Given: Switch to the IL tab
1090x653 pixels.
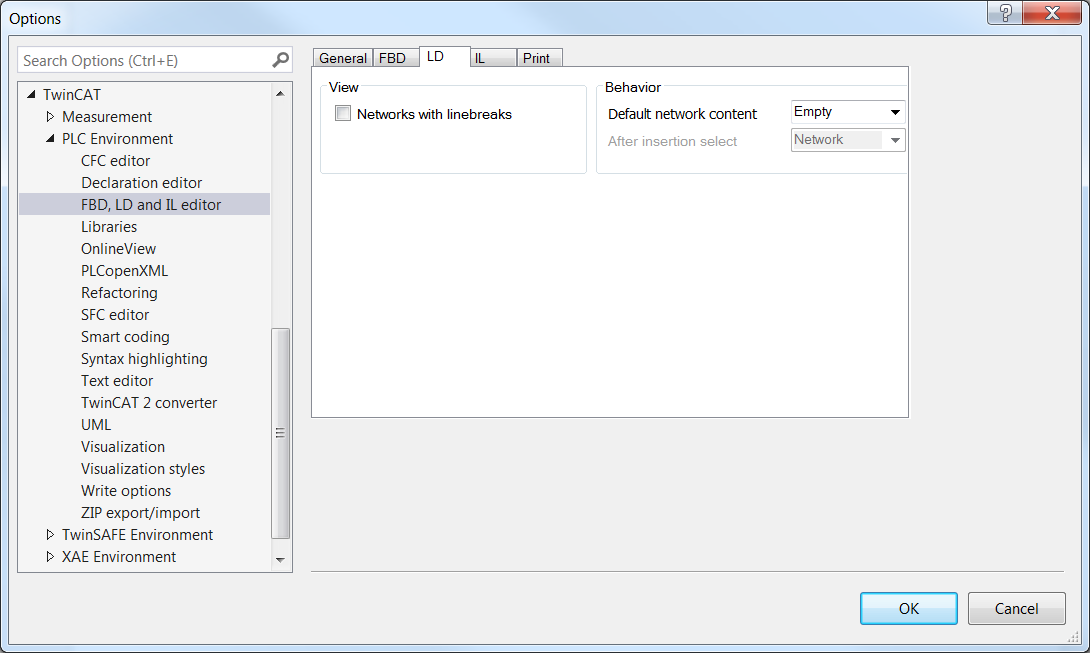Looking at the screenshot, I should point(494,58).
